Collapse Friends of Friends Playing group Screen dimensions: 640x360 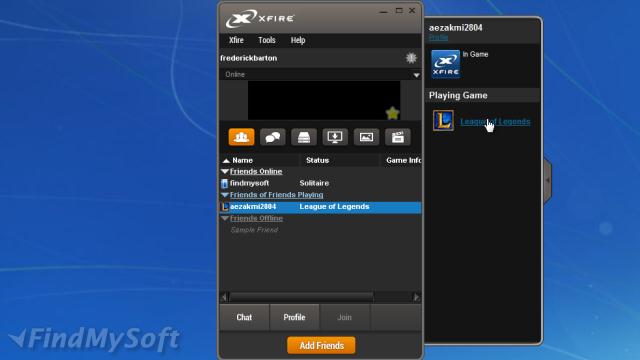(x=224, y=195)
